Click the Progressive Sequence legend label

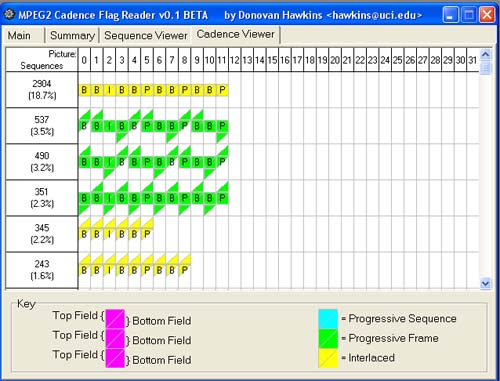pyautogui.click(x=402, y=319)
